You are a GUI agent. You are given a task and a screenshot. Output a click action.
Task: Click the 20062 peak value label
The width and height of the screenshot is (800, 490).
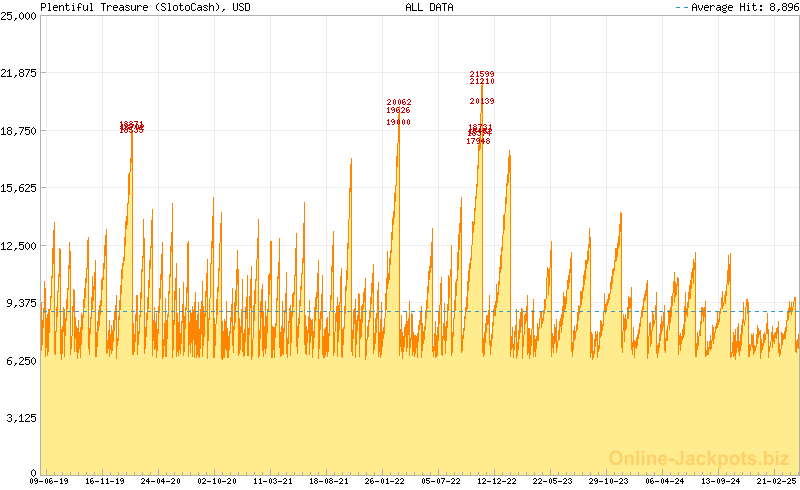pos(399,102)
